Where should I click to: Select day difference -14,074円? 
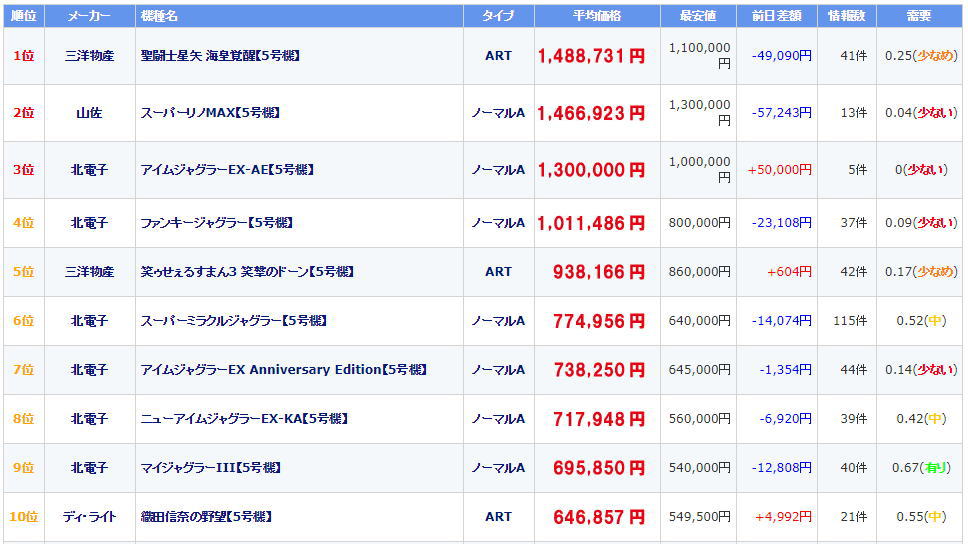[782, 320]
